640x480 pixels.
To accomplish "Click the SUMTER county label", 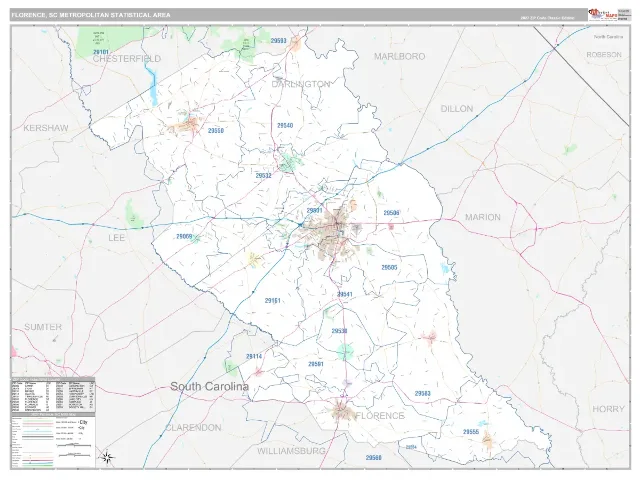I will [x=43, y=327].
